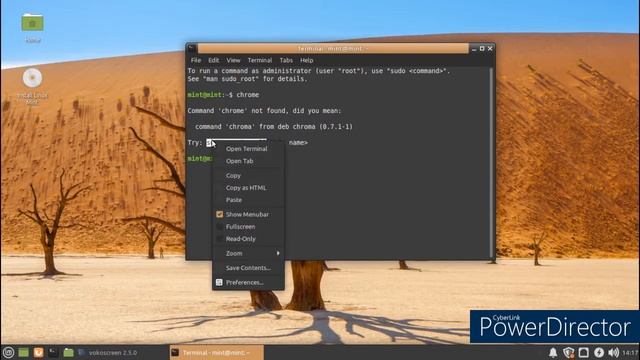Open the Linux Mint start menu
The height and width of the screenshot is (360, 640).
coord(8,352)
